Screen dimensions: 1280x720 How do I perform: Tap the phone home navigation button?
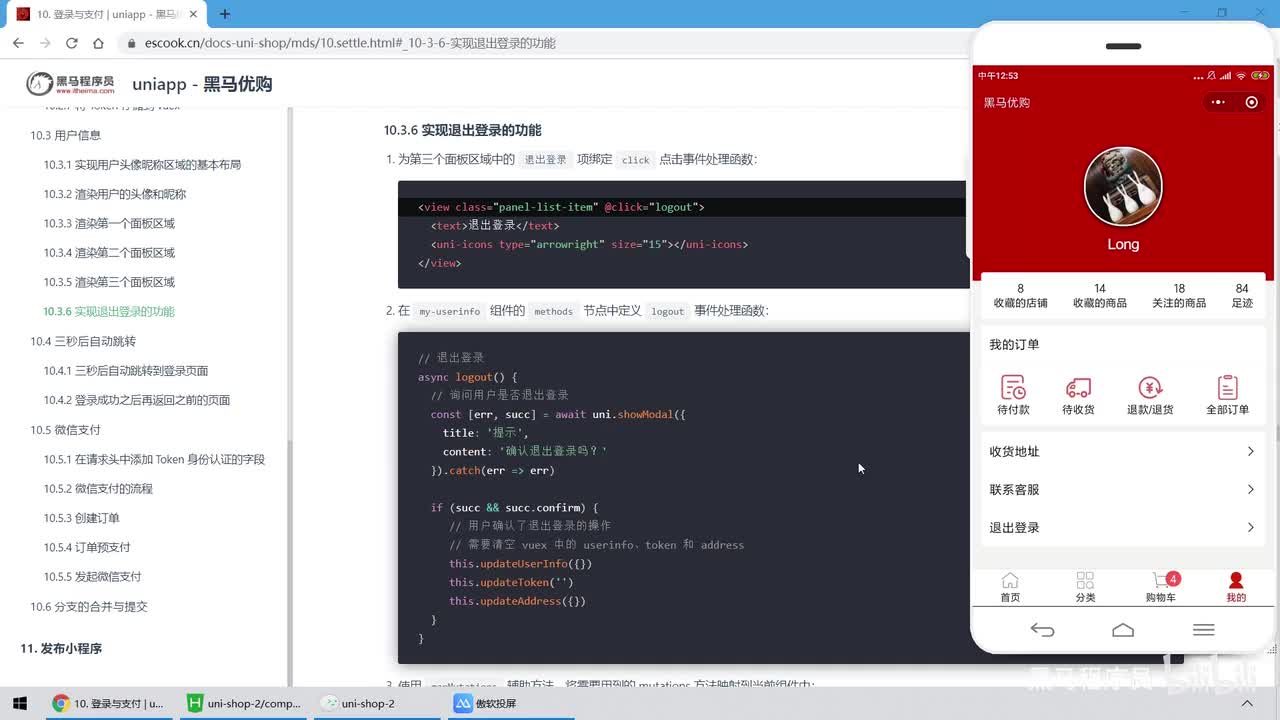point(1123,630)
